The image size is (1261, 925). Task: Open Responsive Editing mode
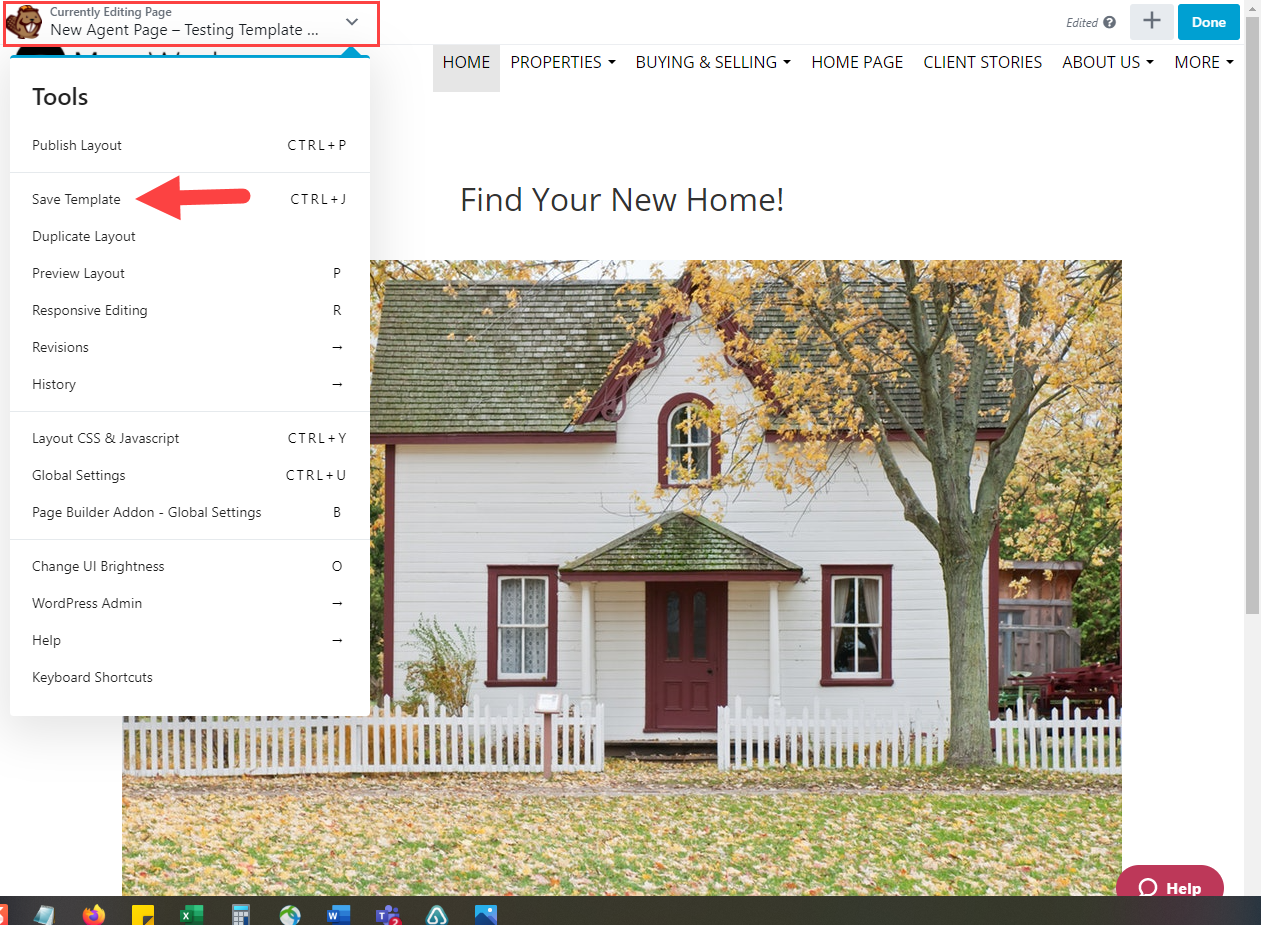pyautogui.click(x=89, y=310)
